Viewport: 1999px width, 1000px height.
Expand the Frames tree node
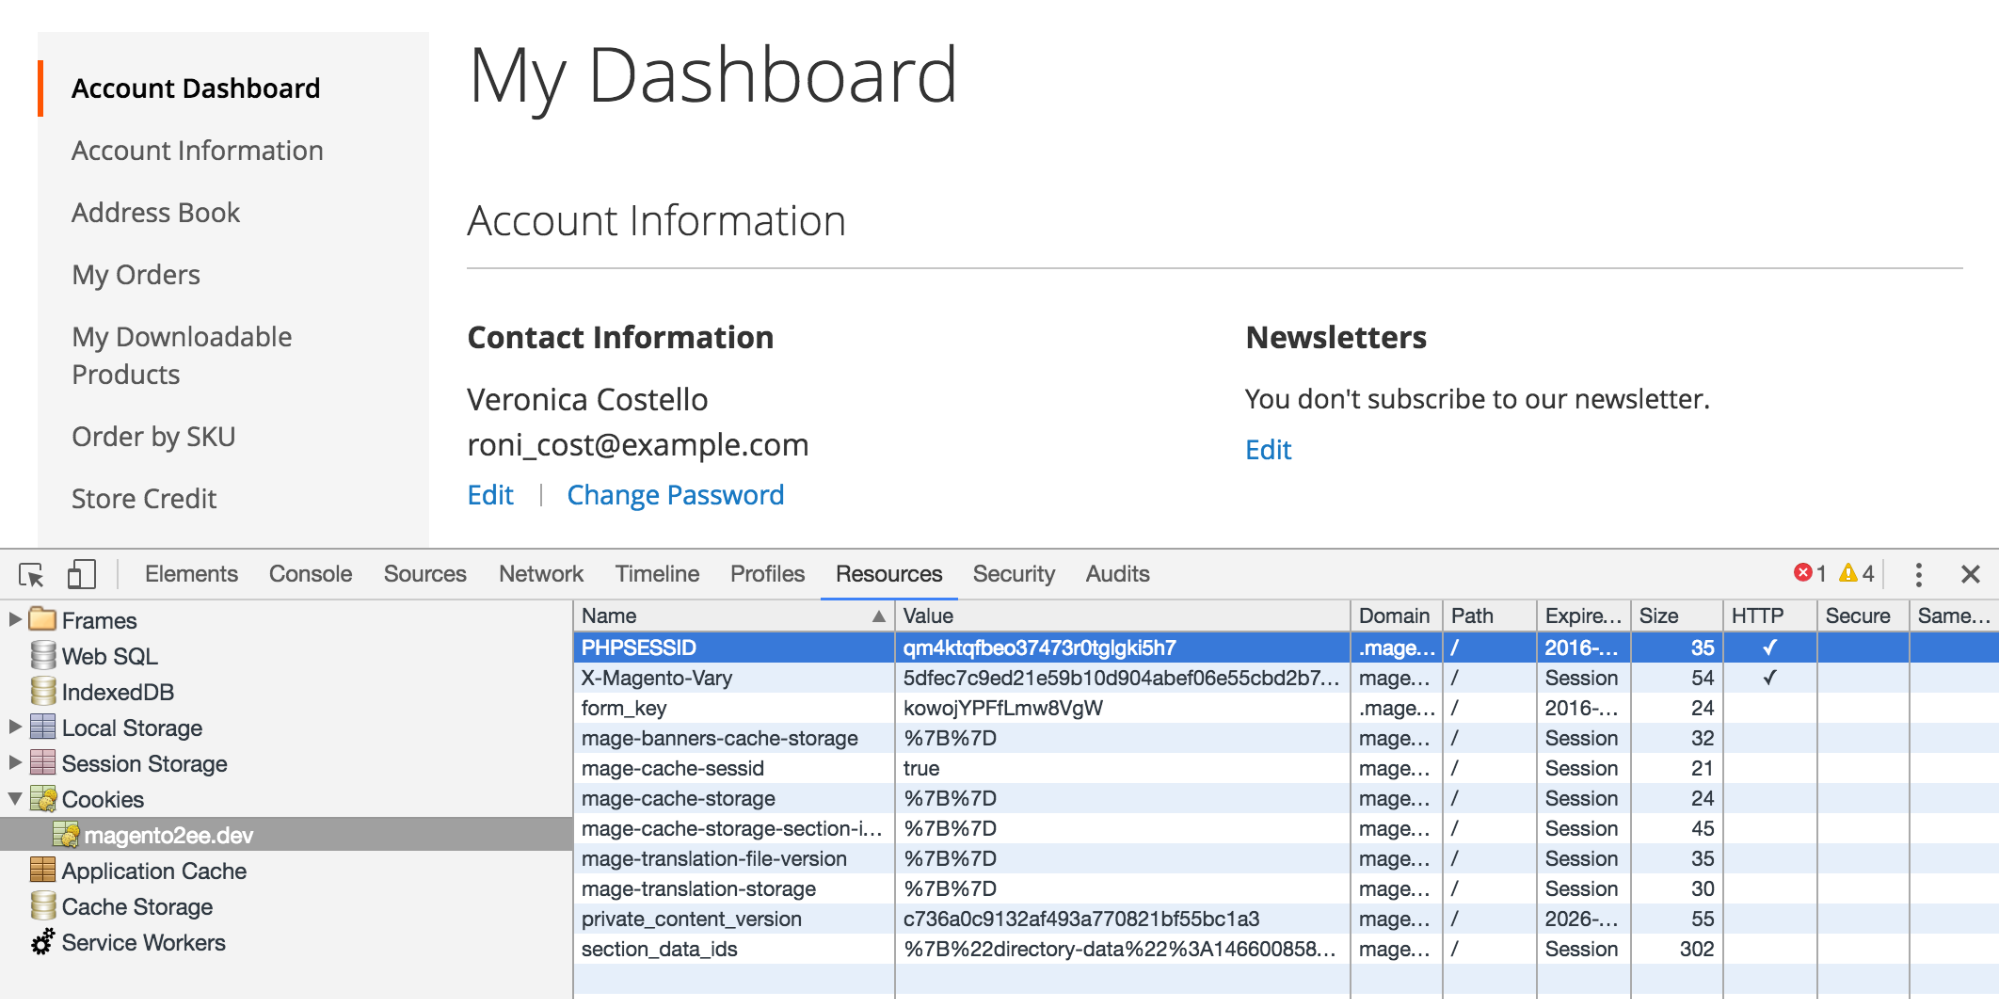(15, 619)
